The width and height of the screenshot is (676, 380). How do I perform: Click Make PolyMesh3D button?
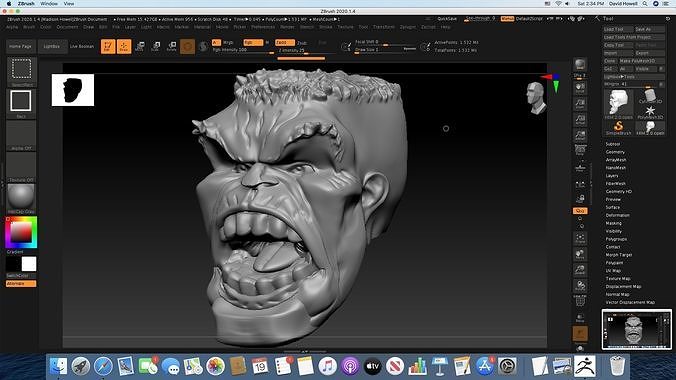point(643,61)
